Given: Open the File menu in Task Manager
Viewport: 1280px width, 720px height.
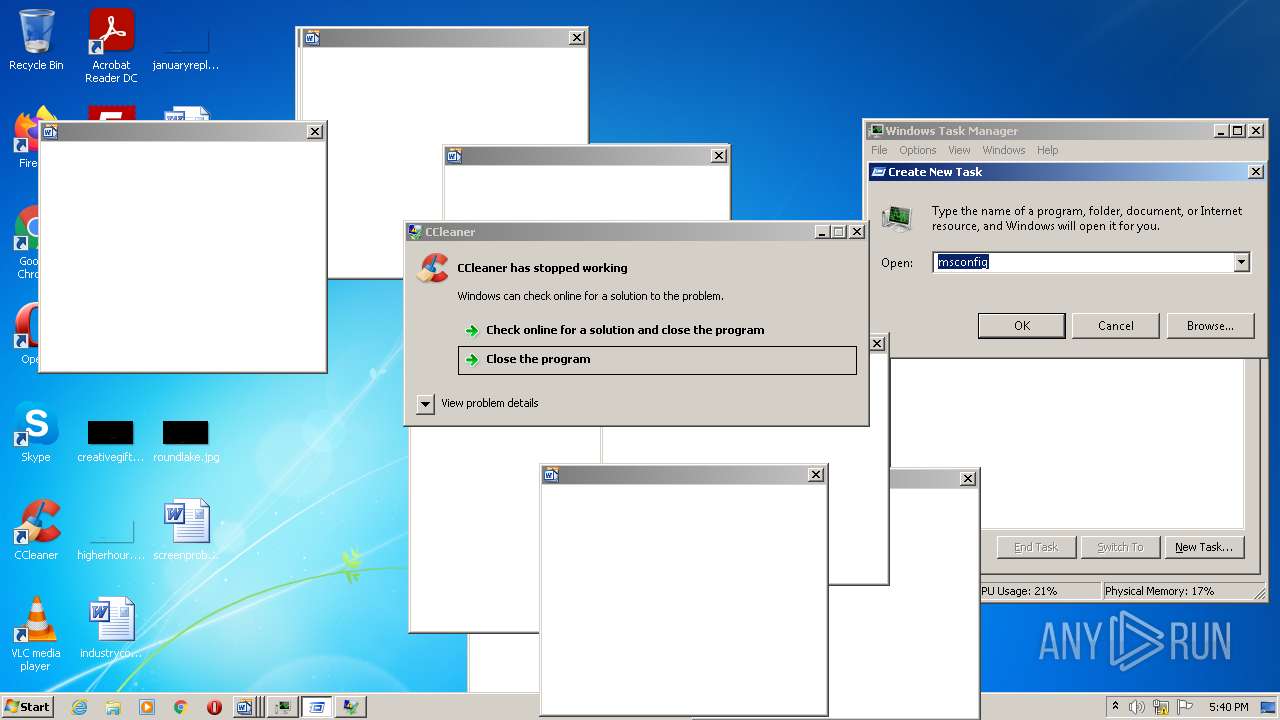Looking at the screenshot, I should pyautogui.click(x=879, y=150).
